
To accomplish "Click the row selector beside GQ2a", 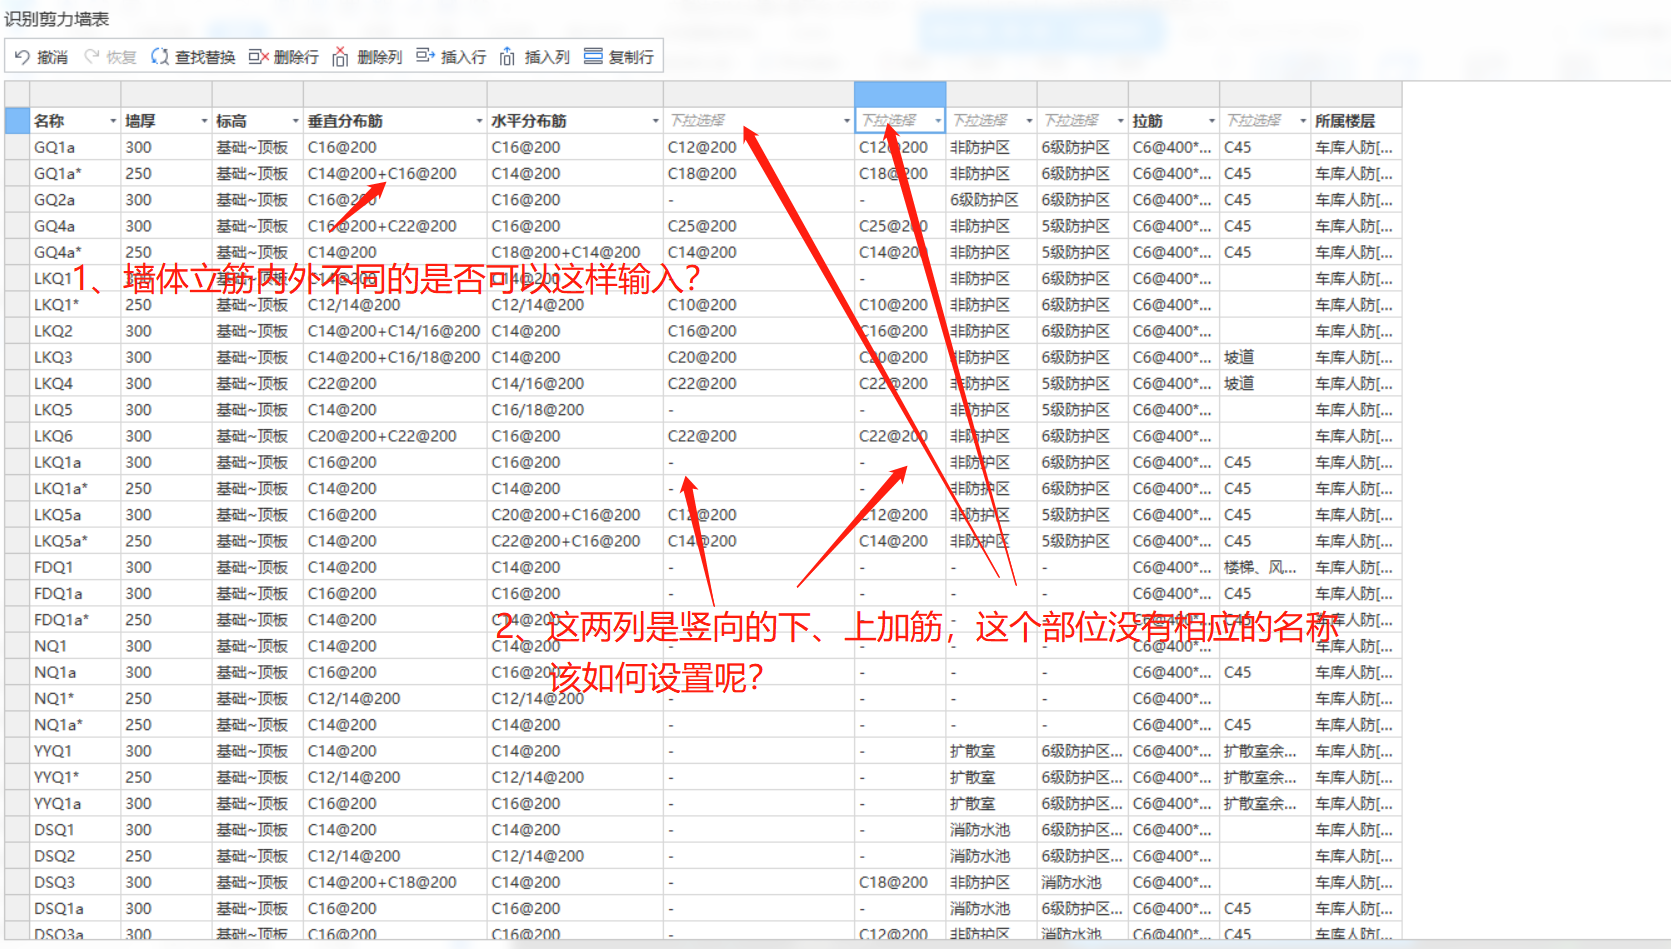I will click(17, 200).
